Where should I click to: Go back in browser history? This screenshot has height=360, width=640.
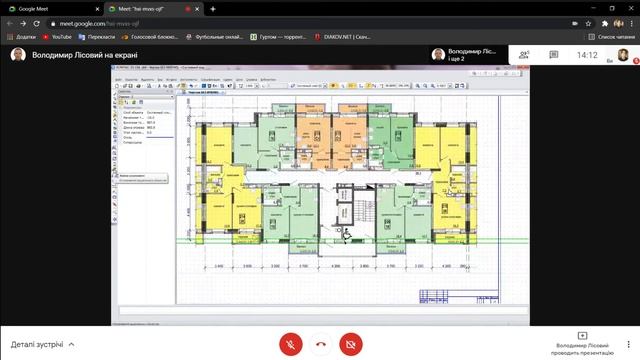tap(10, 24)
